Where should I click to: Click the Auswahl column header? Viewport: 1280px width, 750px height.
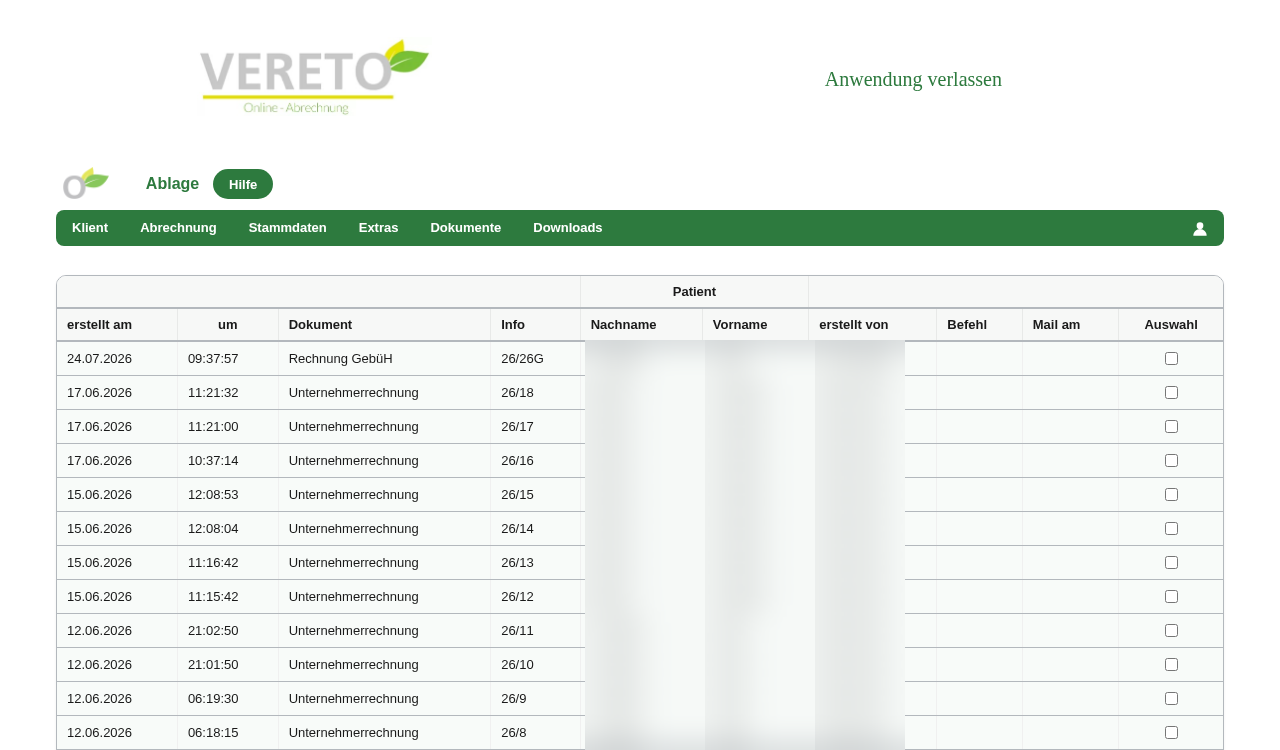pyautogui.click(x=1171, y=325)
